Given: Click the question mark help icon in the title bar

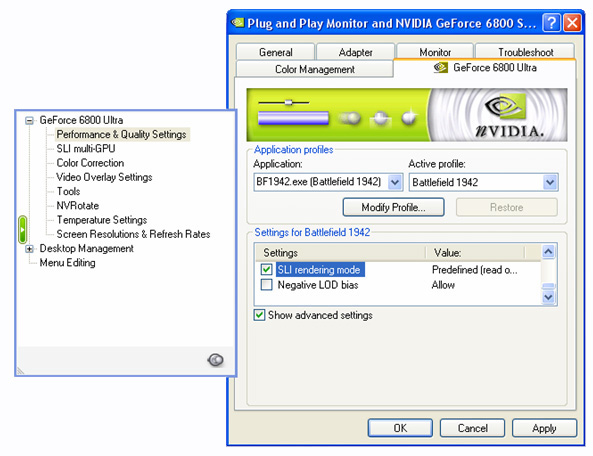Looking at the screenshot, I should click(551, 23).
